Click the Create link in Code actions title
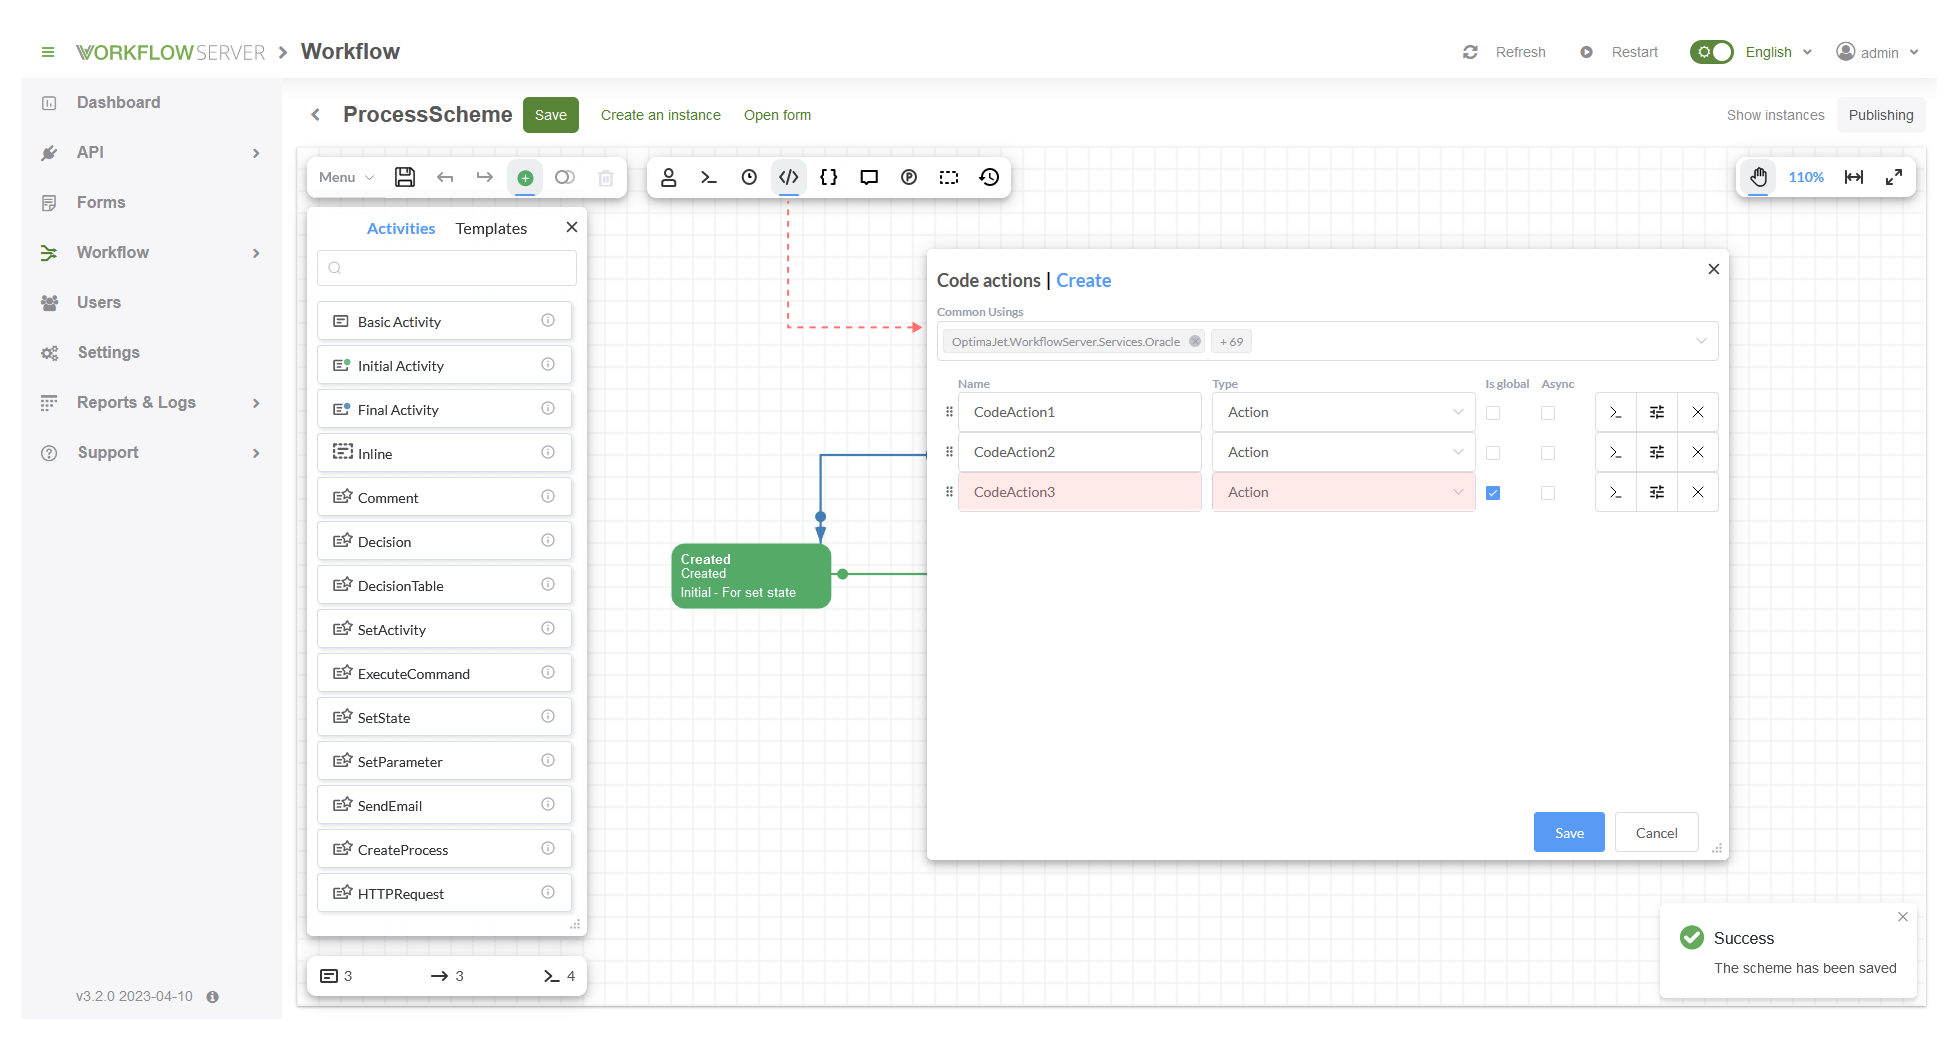The width and height of the screenshot is (1957, 1049). click(x=1084, y=281)
